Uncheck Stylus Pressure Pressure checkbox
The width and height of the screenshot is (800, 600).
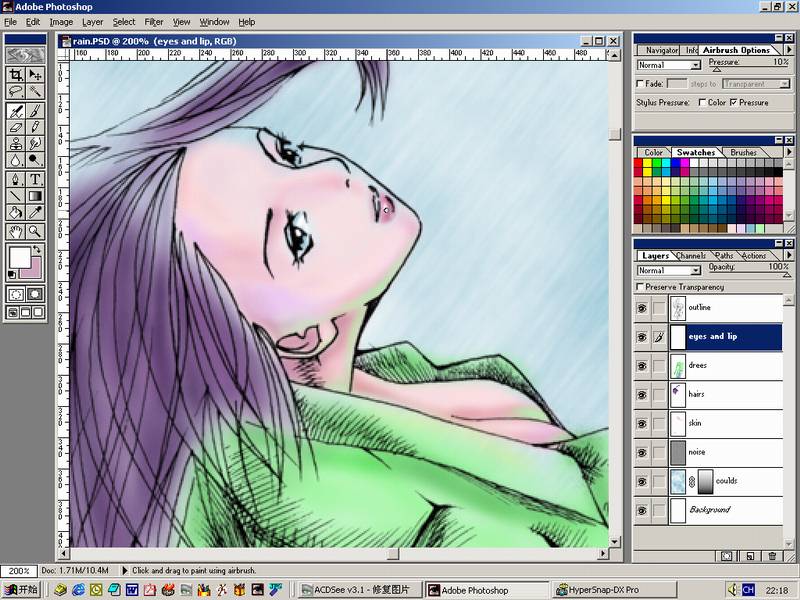pos(734,103)
